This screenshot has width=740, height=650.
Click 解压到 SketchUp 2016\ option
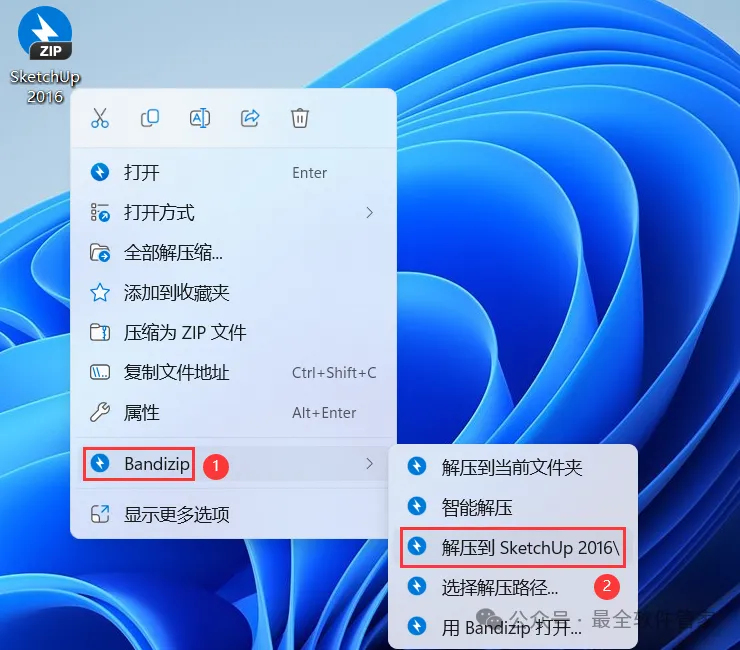coord(513,548)
